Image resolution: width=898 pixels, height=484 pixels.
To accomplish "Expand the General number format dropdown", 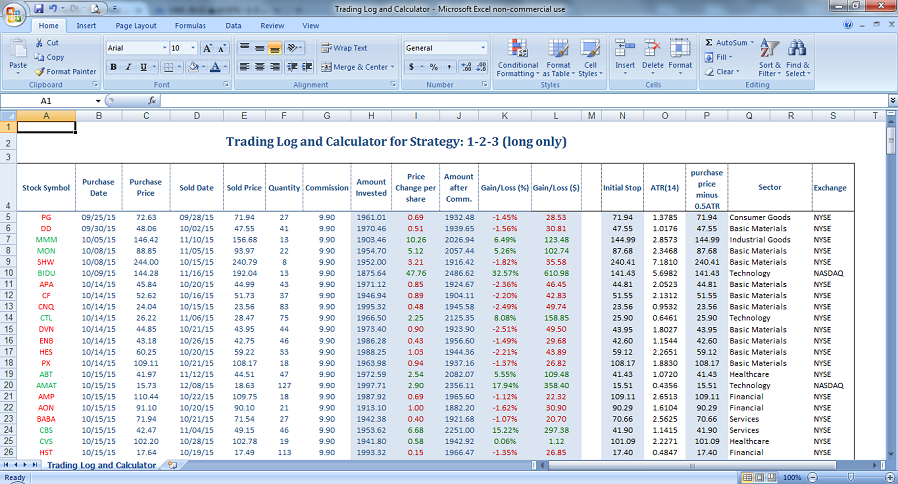I will (x=483, y=47).
